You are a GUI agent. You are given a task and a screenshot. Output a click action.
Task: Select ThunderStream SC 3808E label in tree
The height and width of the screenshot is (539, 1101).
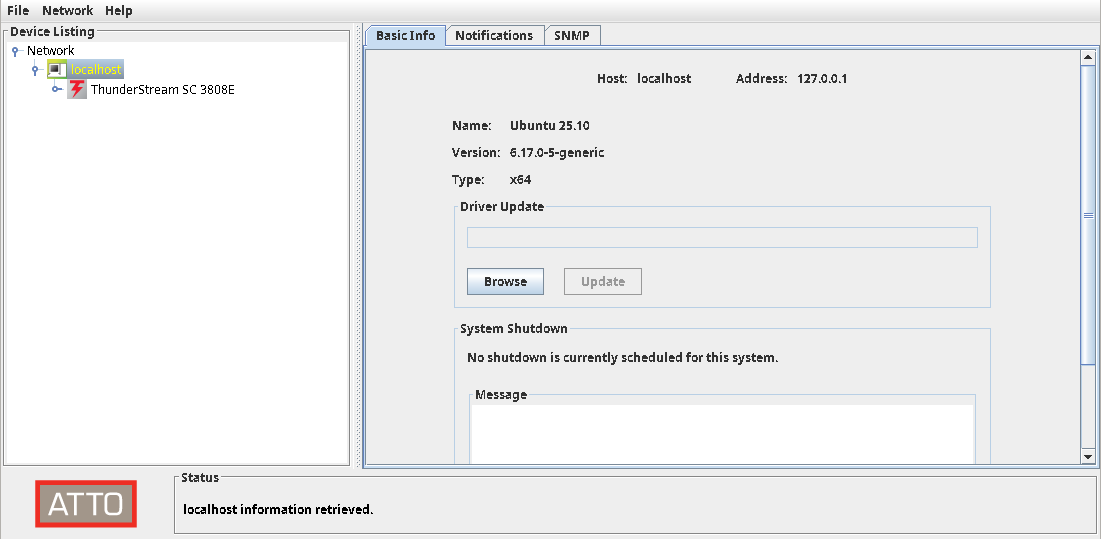[163, 90]
